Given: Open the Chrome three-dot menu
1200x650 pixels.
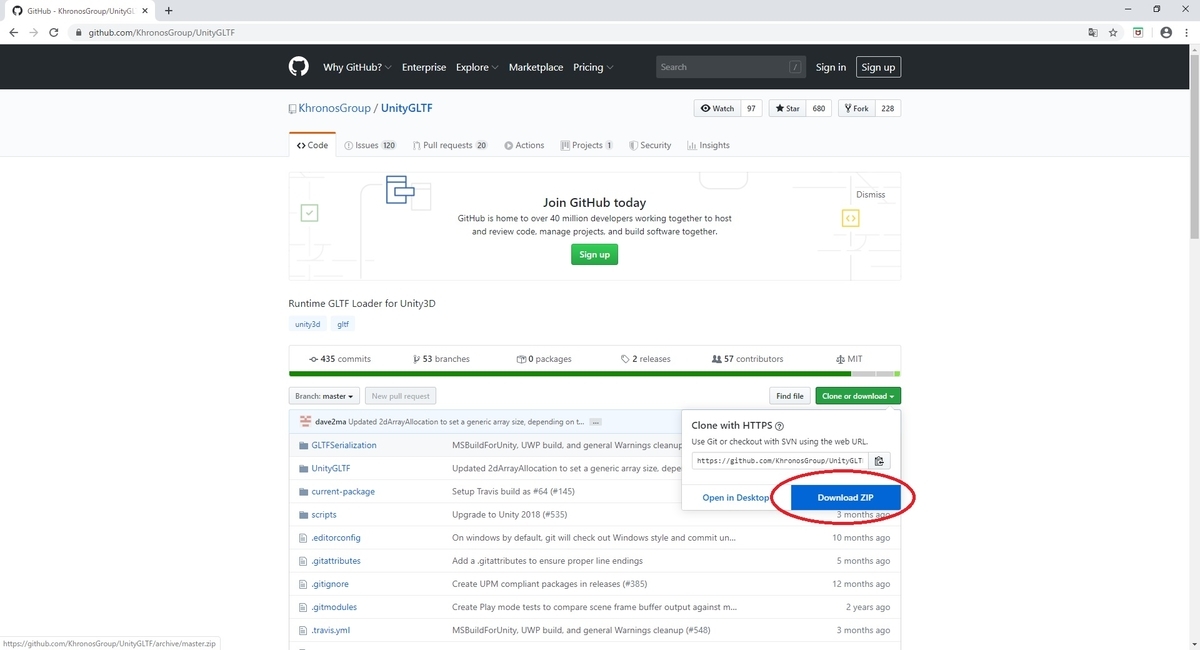Looking at the screenshot, I should point(1187,32).
